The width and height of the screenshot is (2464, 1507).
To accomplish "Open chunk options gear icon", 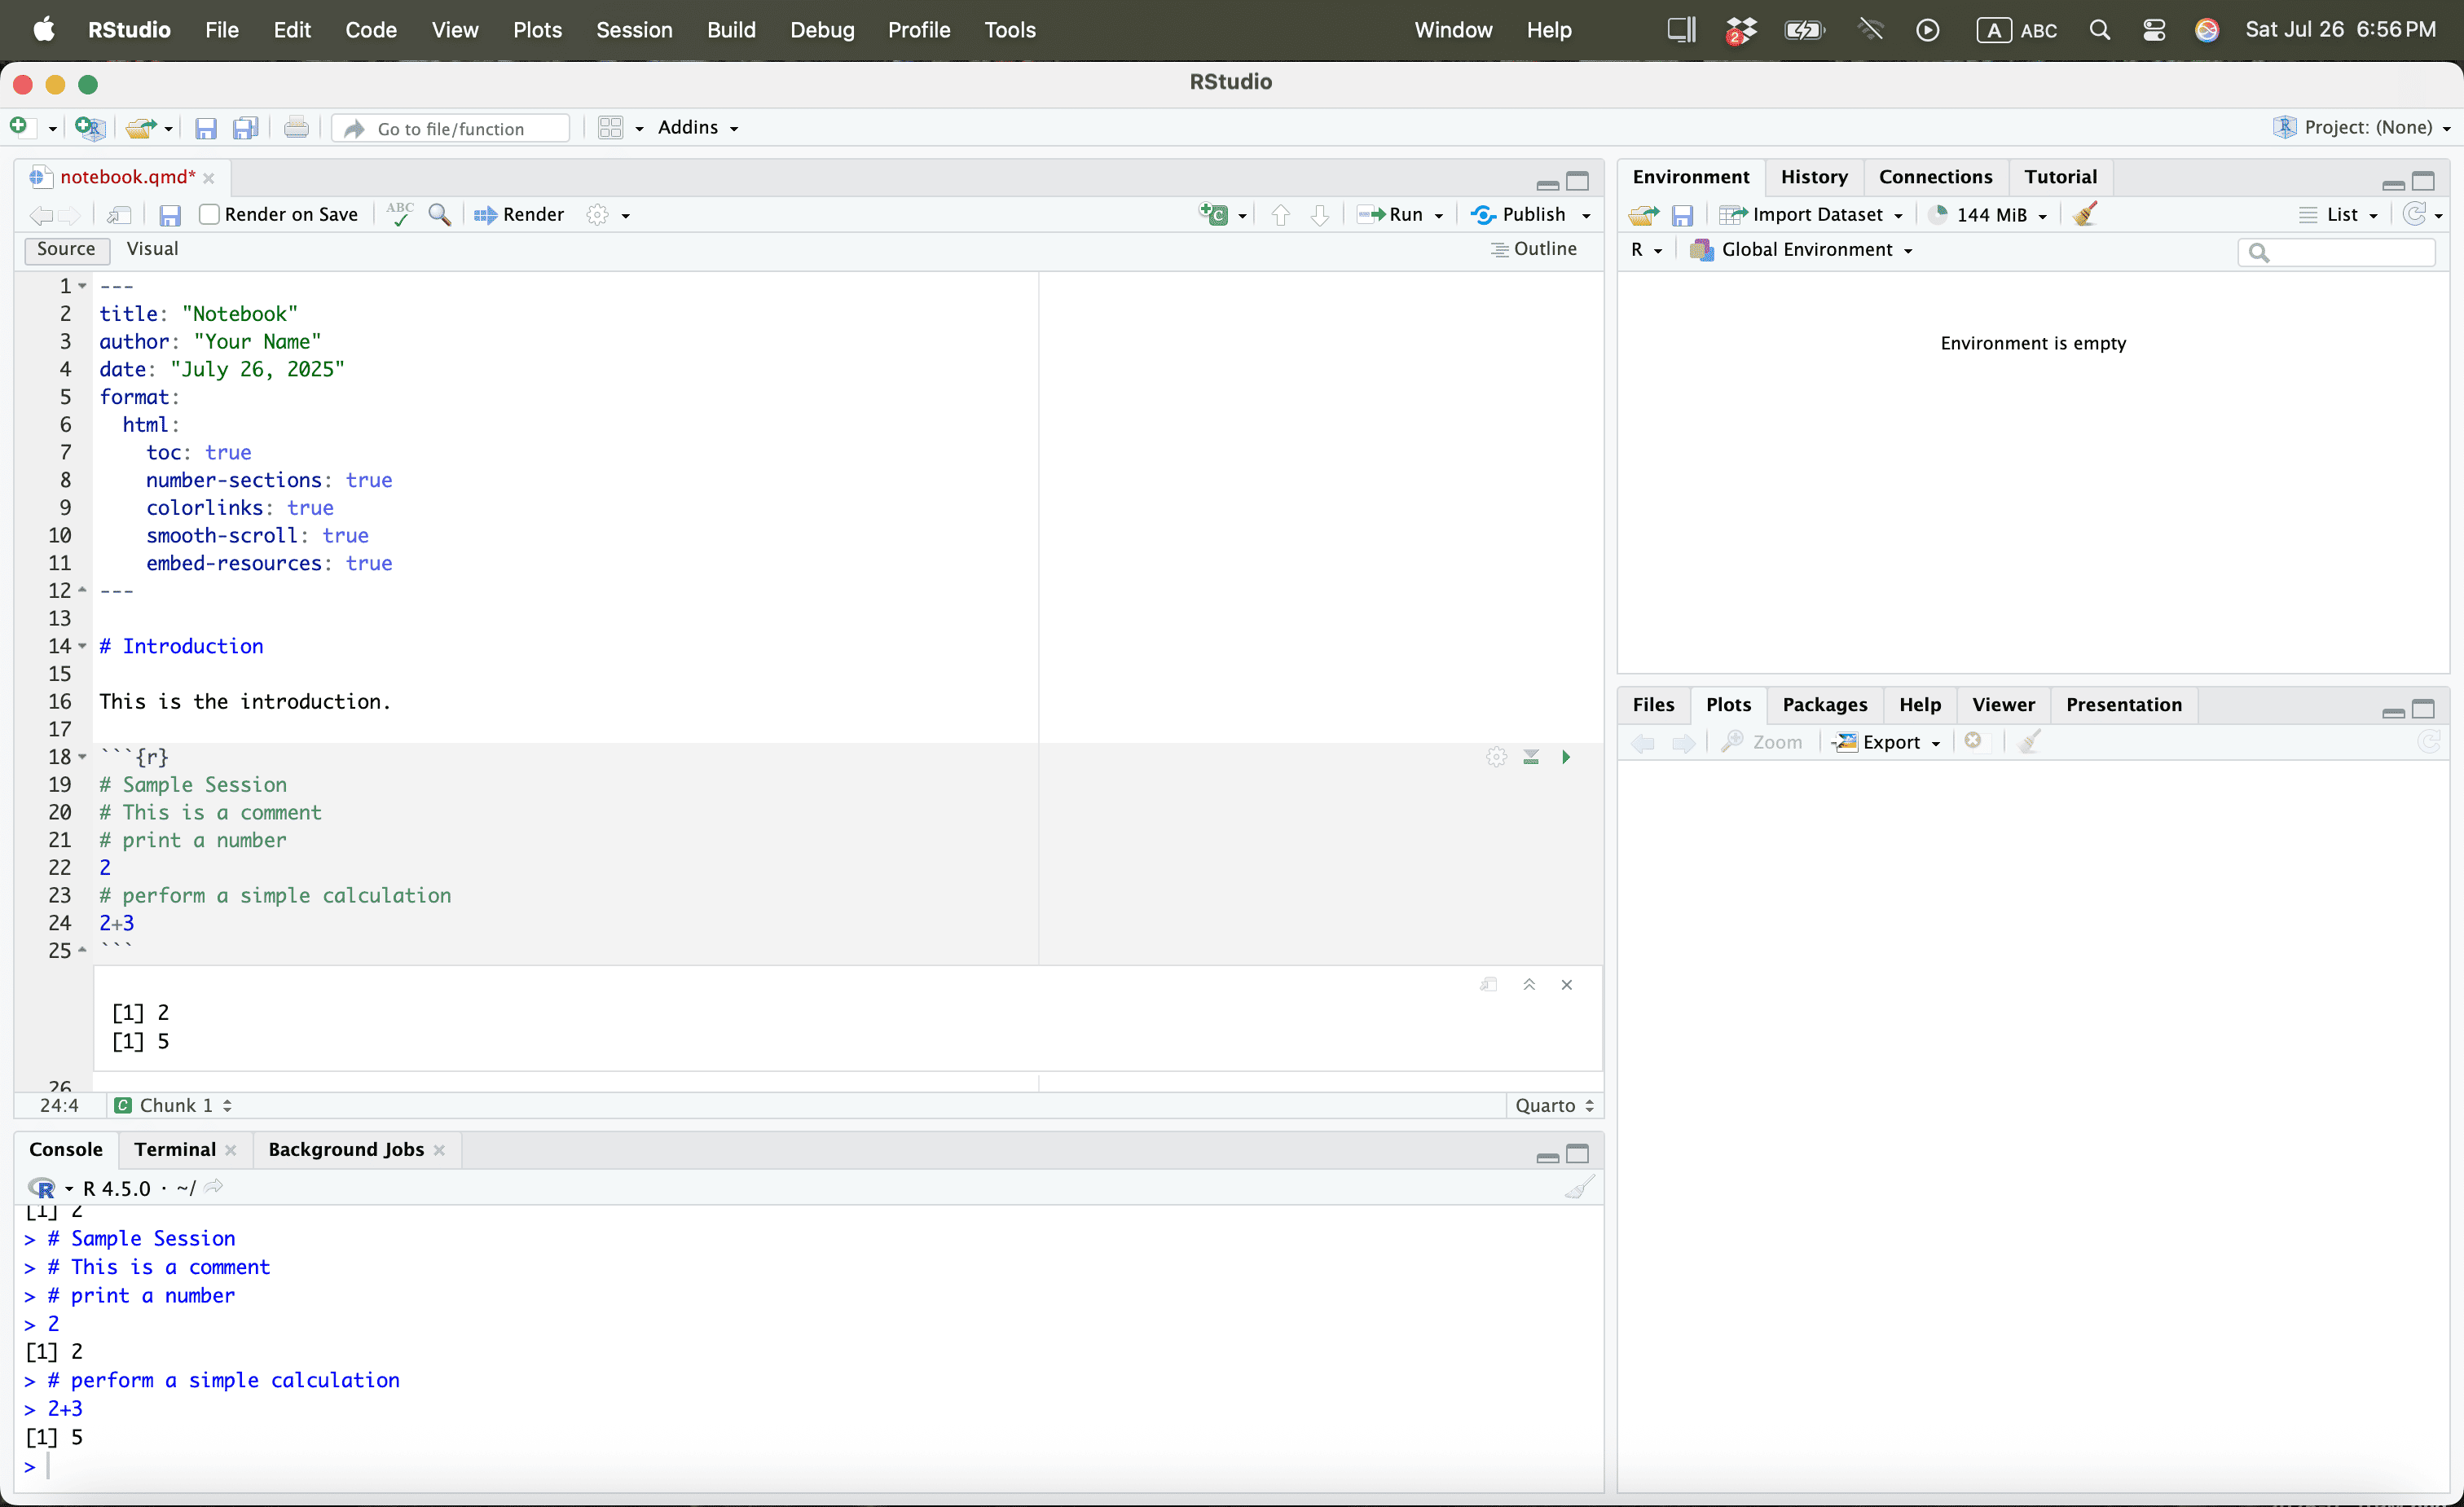I will tap(1496, 757).
